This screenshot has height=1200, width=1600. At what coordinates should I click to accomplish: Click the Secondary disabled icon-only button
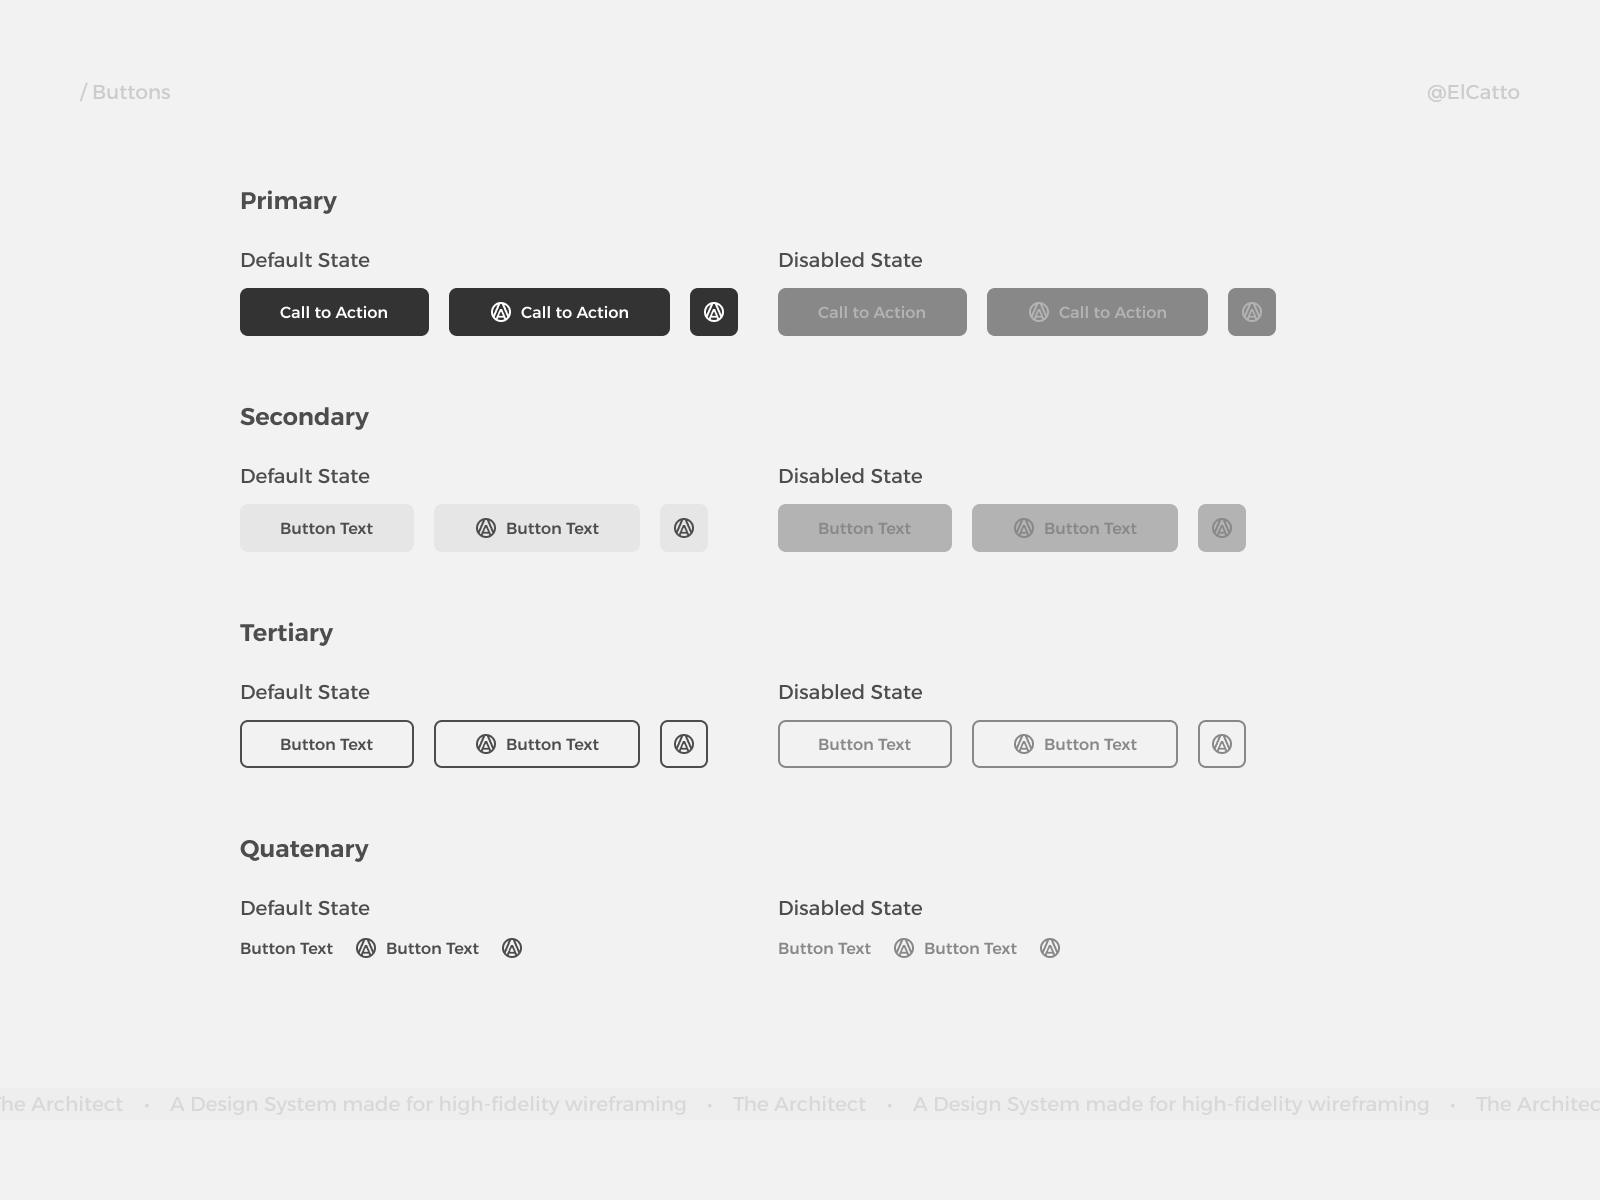[1222, 528]
